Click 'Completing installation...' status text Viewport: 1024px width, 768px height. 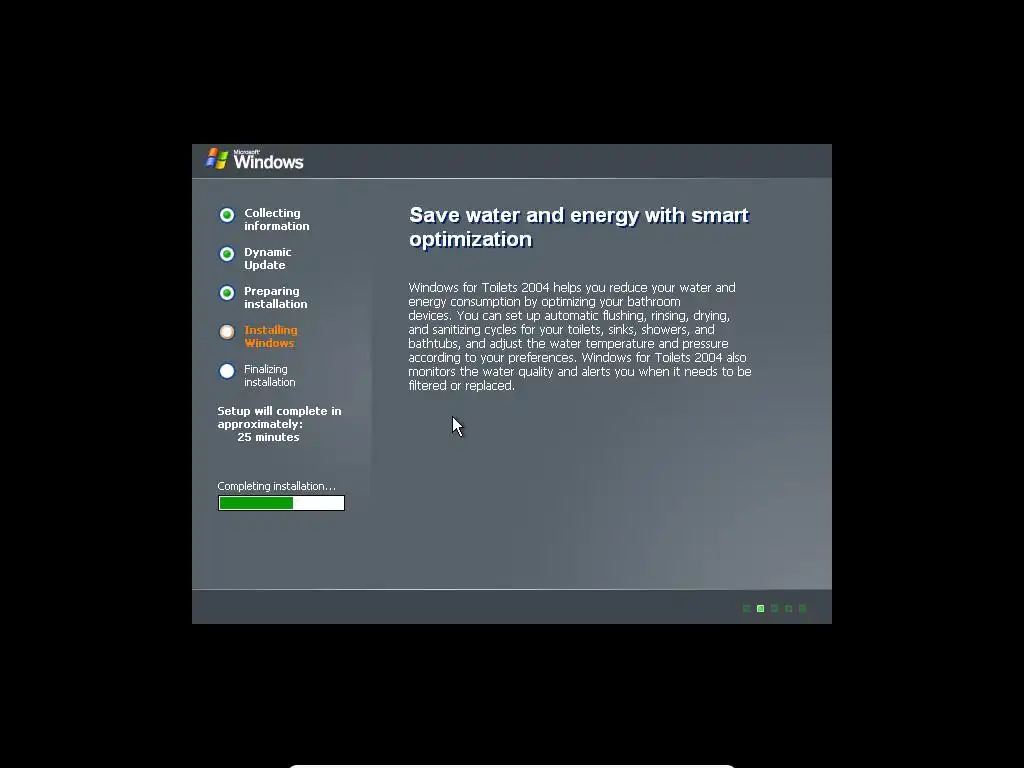pyautogui.click(x=276, y=486)
